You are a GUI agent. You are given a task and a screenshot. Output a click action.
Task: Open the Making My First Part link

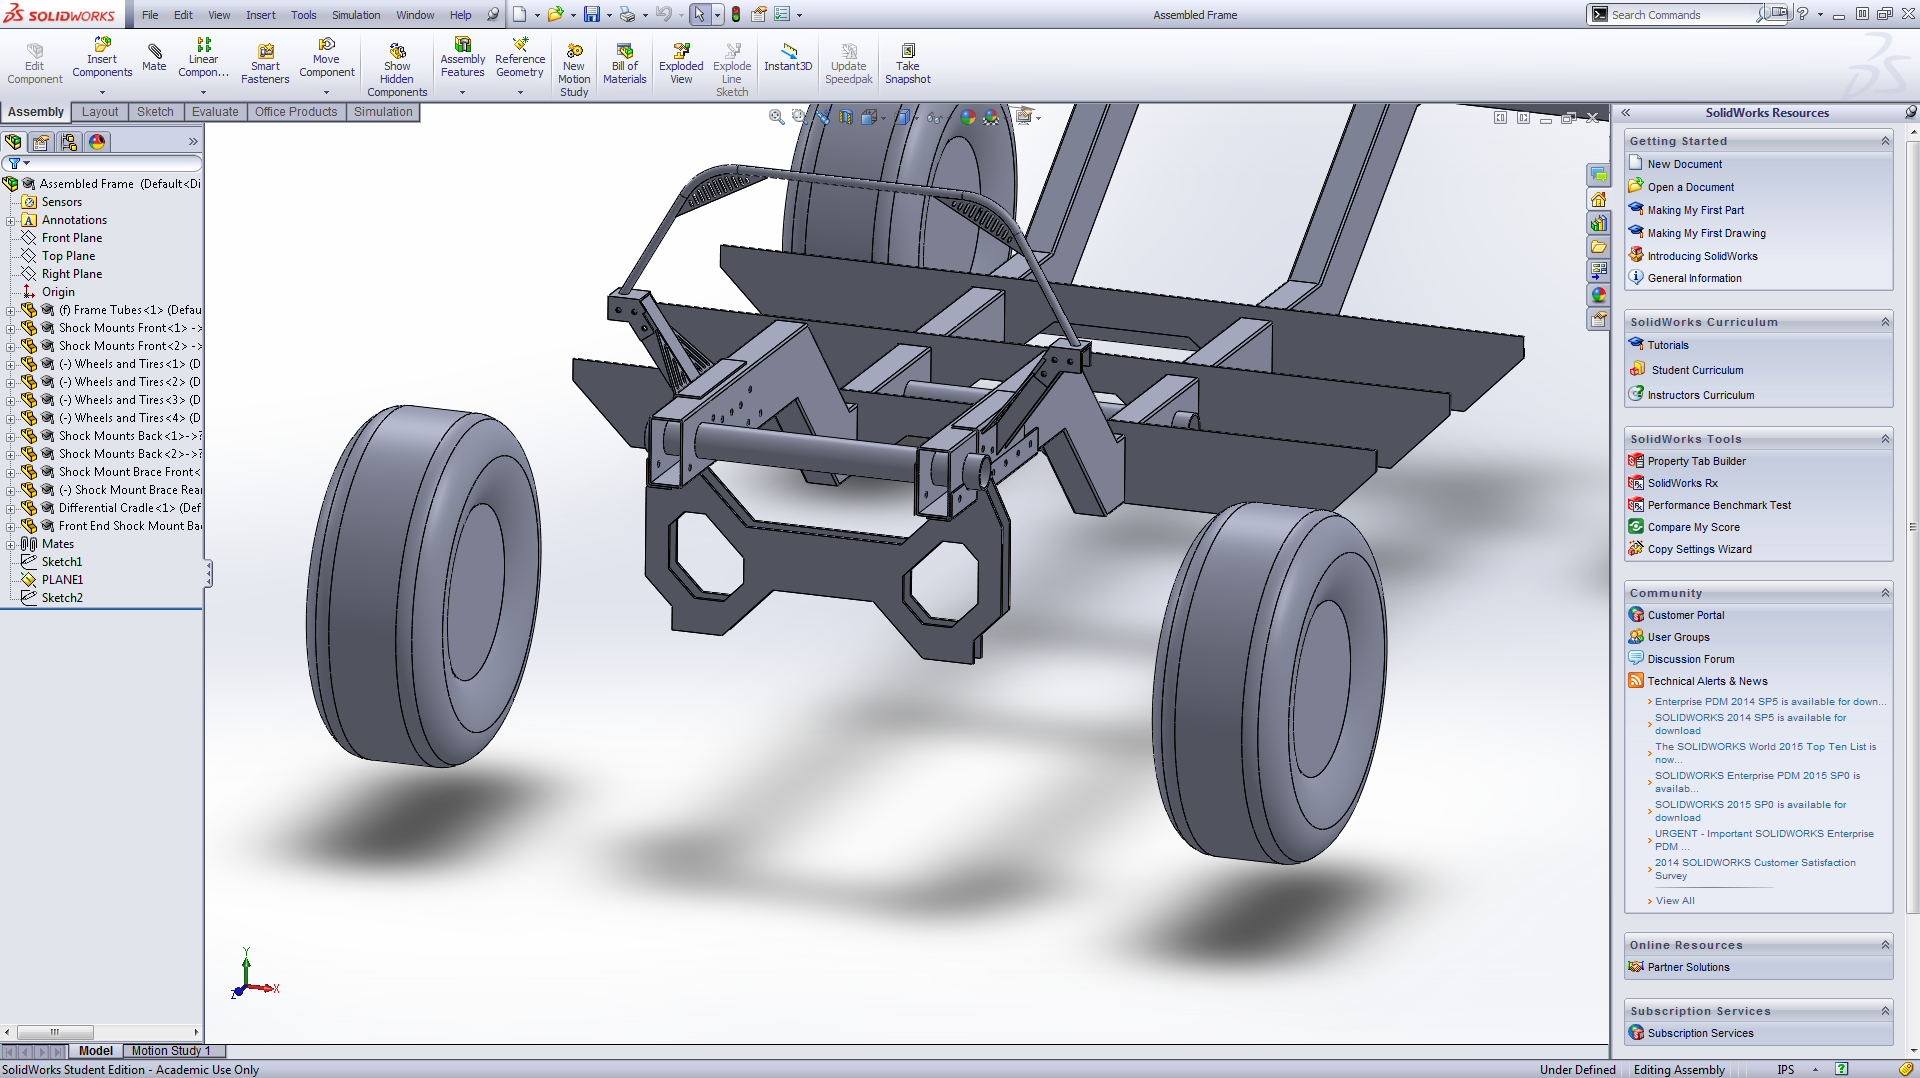(x=1695, y=210)
